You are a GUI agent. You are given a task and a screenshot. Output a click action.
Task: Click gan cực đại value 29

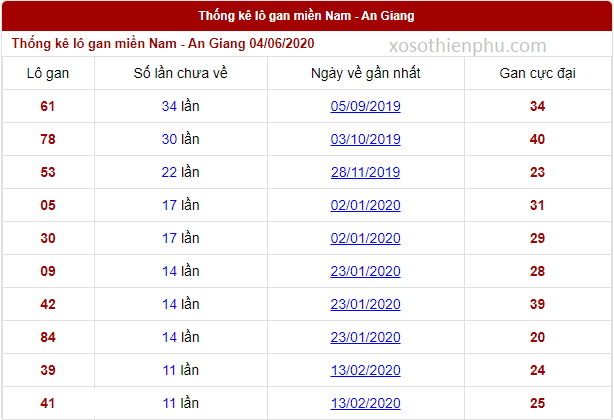tap(537, 238)
